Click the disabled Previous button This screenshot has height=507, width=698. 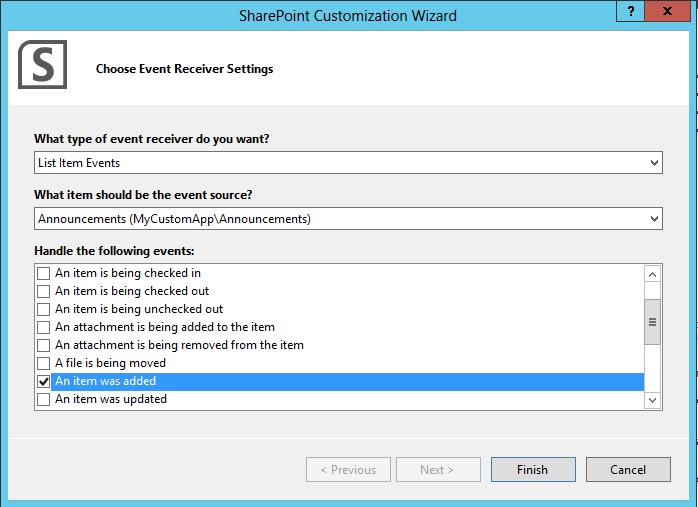(x=348, y=470)
